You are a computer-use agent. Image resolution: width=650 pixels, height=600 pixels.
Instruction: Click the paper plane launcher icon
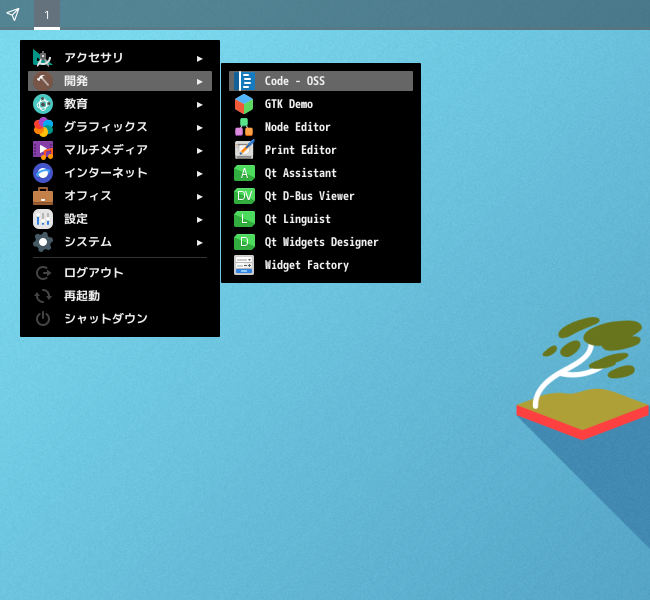[13, 15]
